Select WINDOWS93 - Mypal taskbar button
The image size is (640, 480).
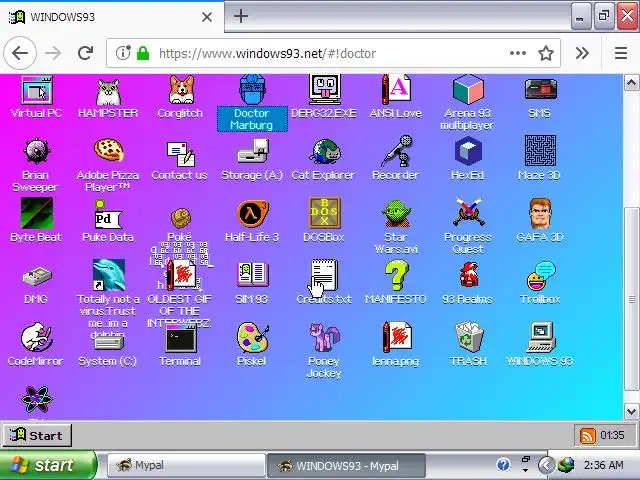point(346,465)
